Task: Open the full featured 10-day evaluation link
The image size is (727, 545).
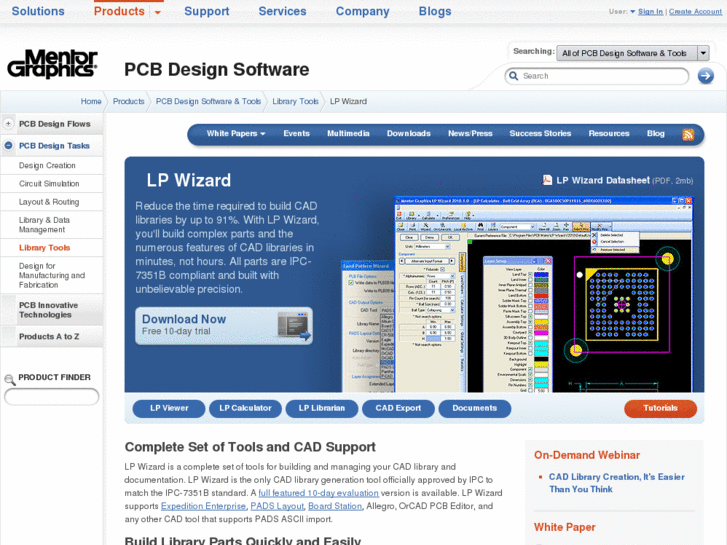Action: coord(319,493)
